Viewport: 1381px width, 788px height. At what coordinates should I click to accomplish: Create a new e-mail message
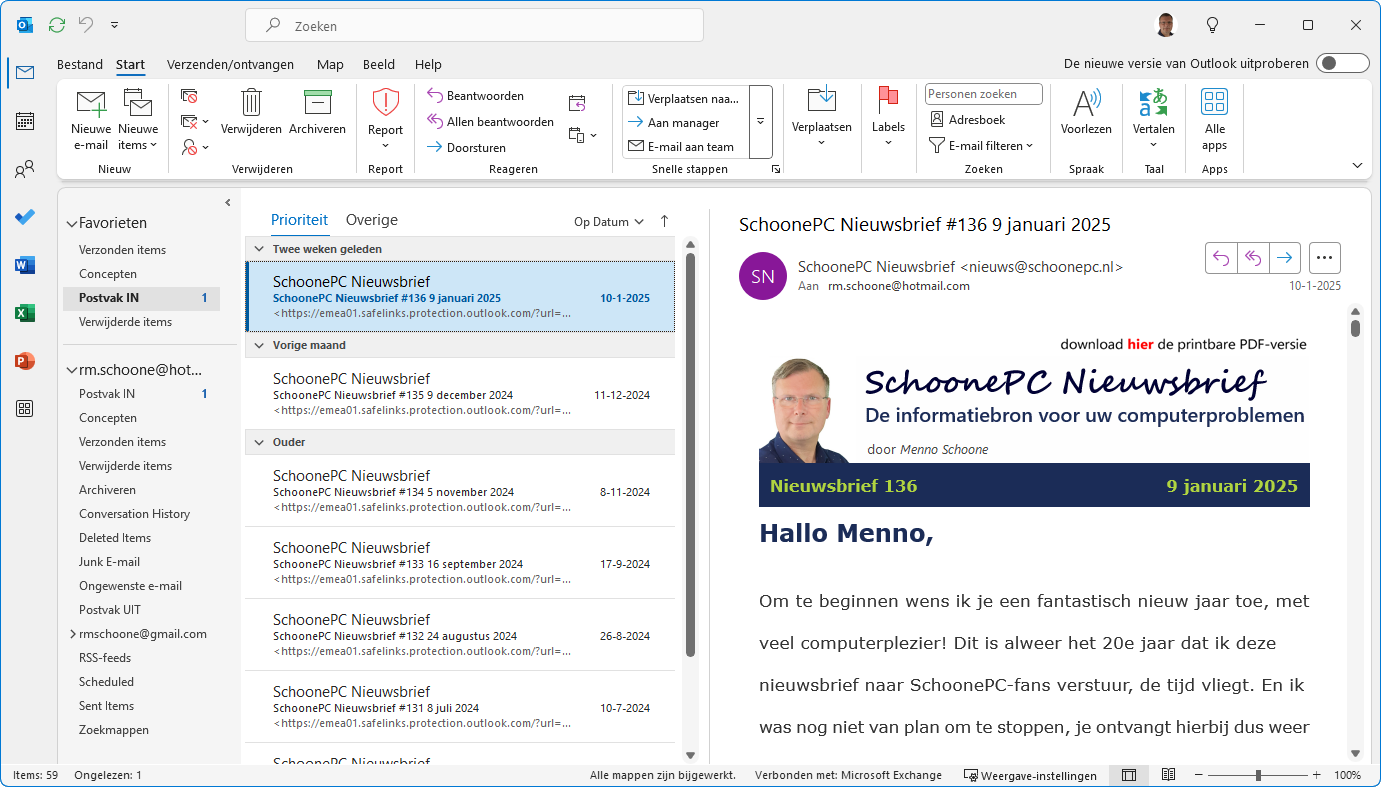pos(91,119)
